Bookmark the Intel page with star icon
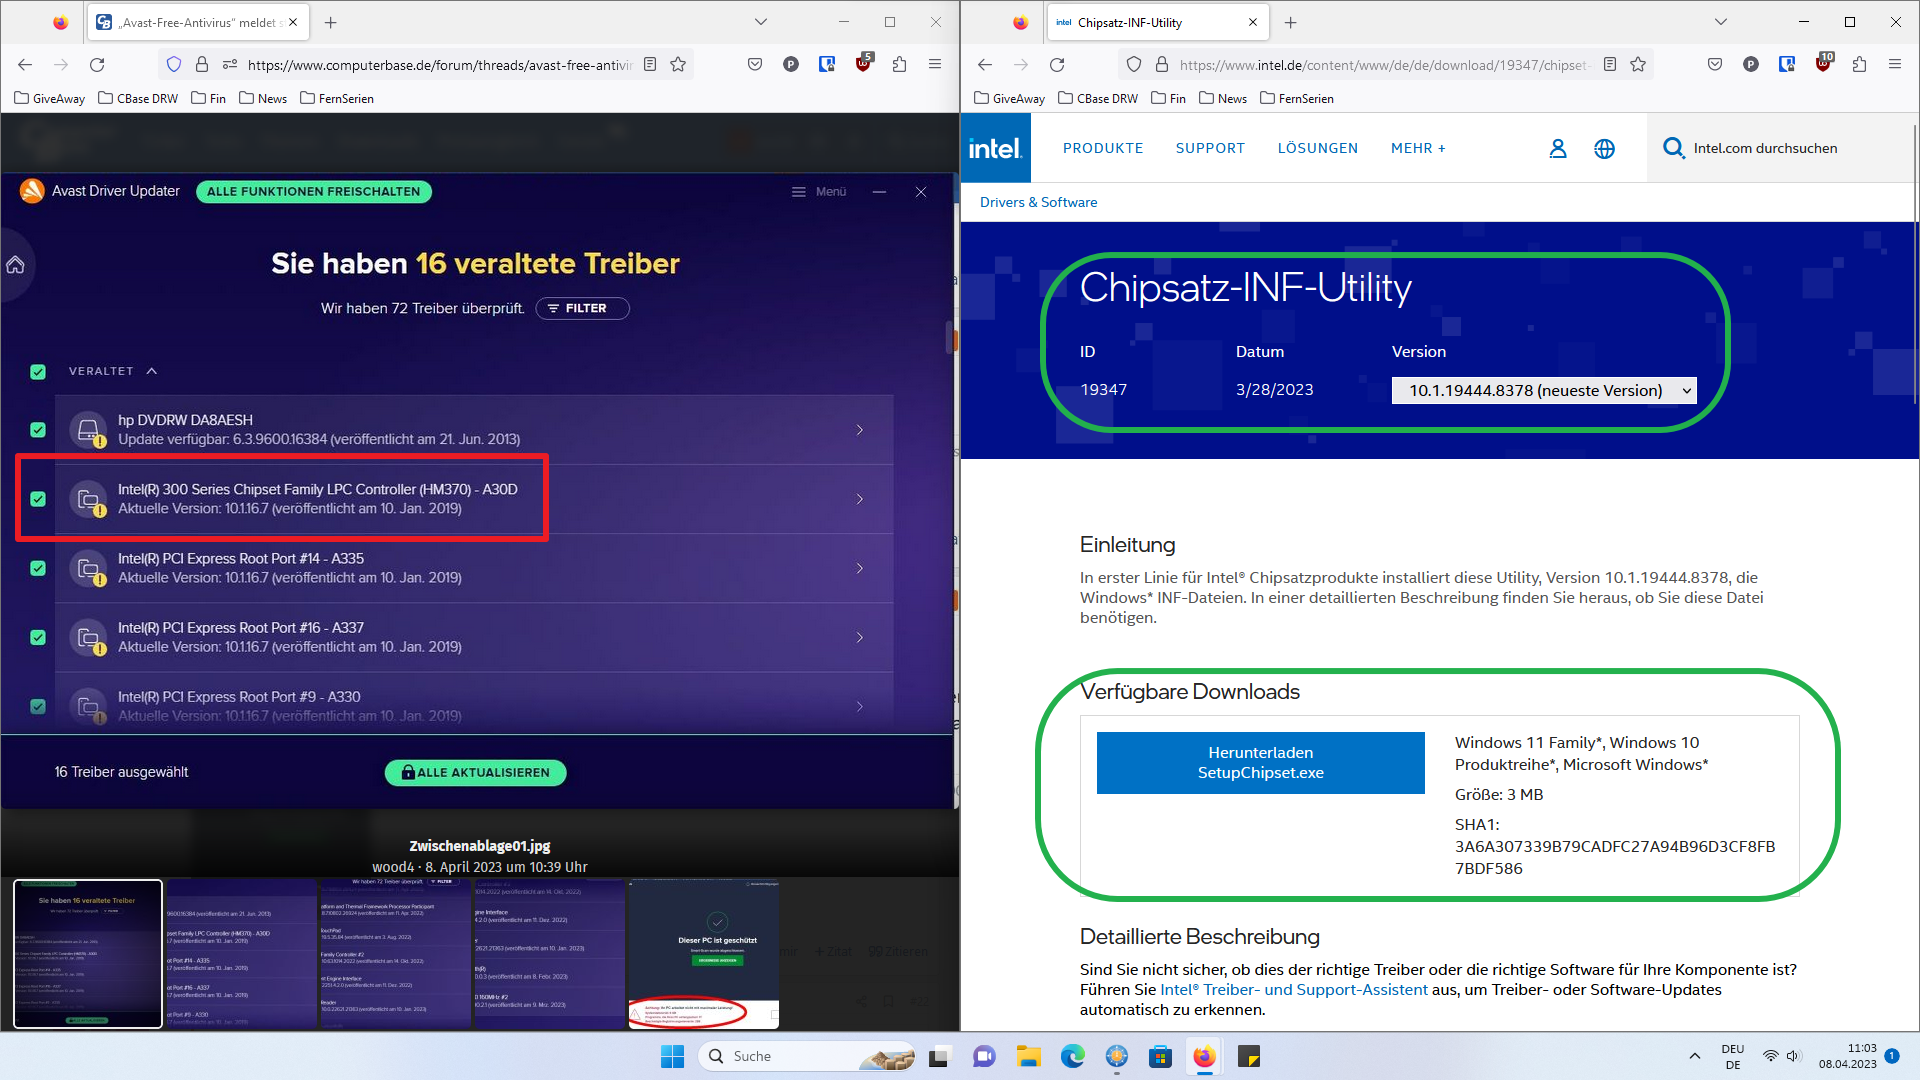The height and width of the screenshot is (1080, 1920). (1638, 65)
